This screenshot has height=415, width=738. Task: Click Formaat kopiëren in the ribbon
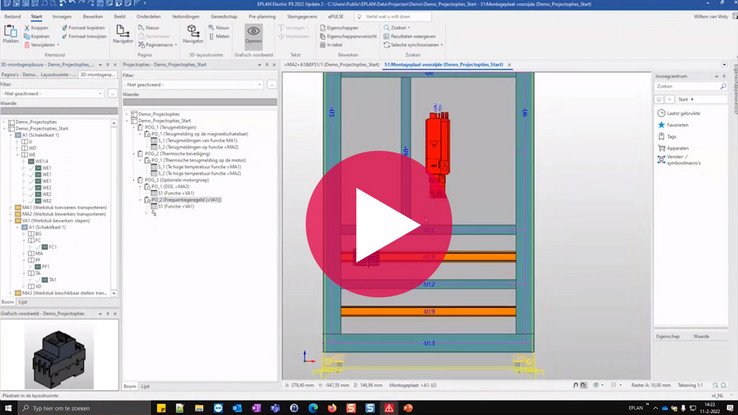[84, 28]
